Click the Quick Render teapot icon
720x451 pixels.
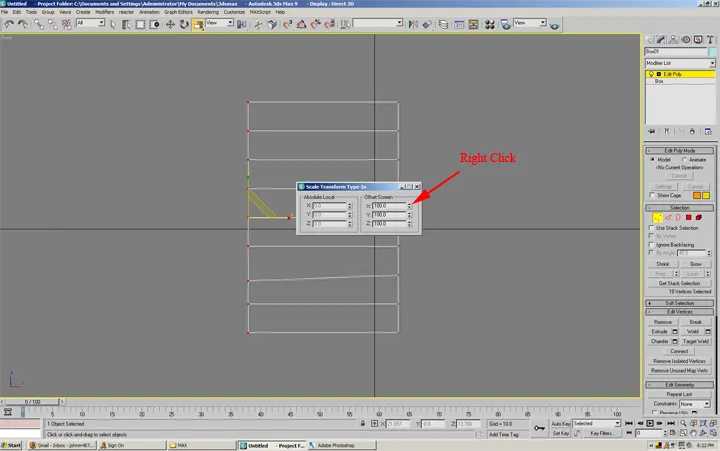point(554,25)
